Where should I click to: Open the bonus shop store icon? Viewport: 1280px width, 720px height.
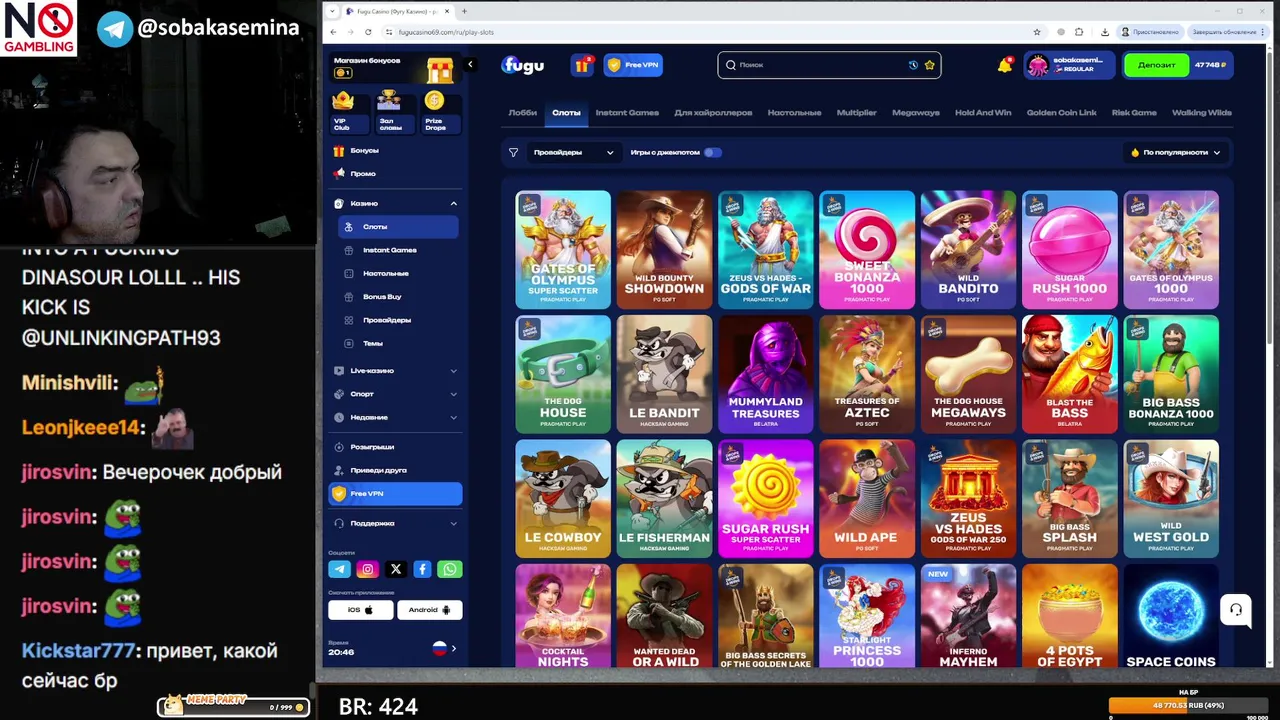point(440,70)
